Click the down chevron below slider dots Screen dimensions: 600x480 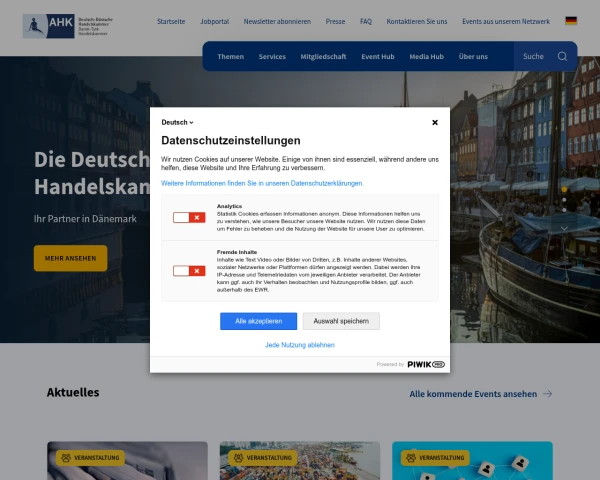click(564, 228)
